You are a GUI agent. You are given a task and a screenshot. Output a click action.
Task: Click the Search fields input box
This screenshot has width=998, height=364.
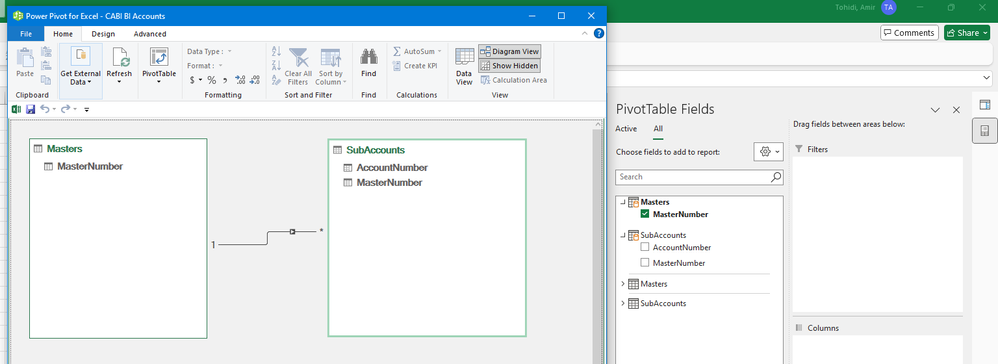699,177
